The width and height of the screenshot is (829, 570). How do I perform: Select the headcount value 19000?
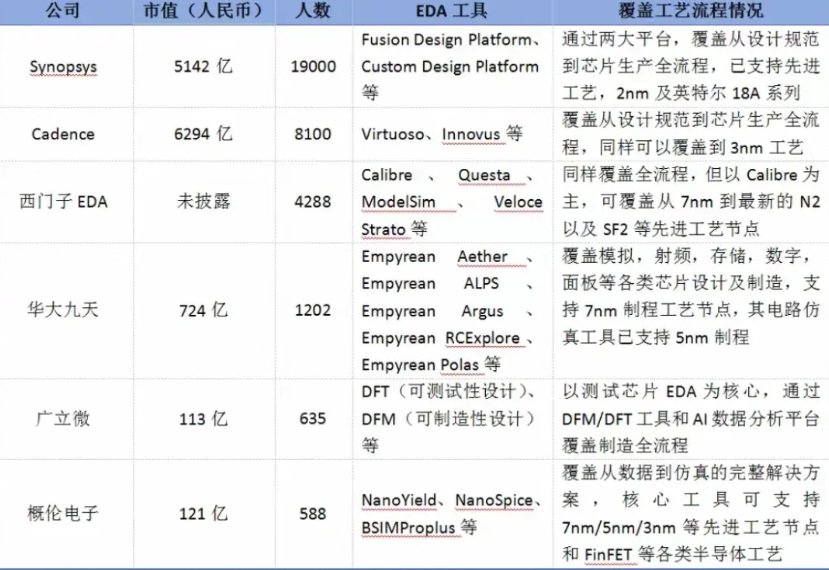coord(313,67)
